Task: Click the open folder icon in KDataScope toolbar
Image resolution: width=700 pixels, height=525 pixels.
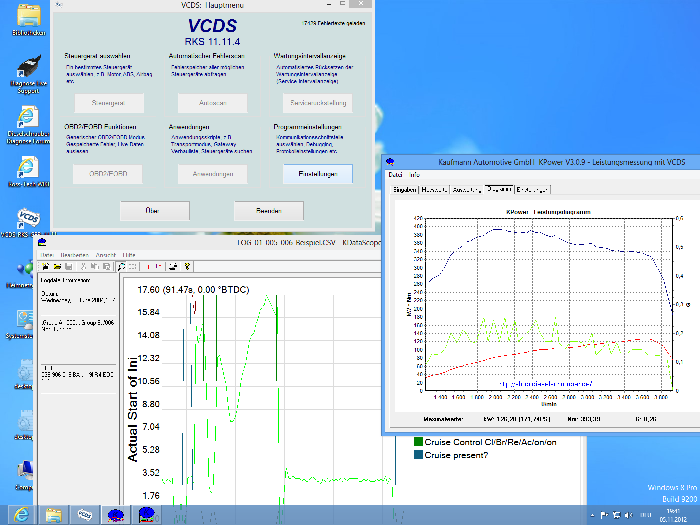Action: point(57,267)
